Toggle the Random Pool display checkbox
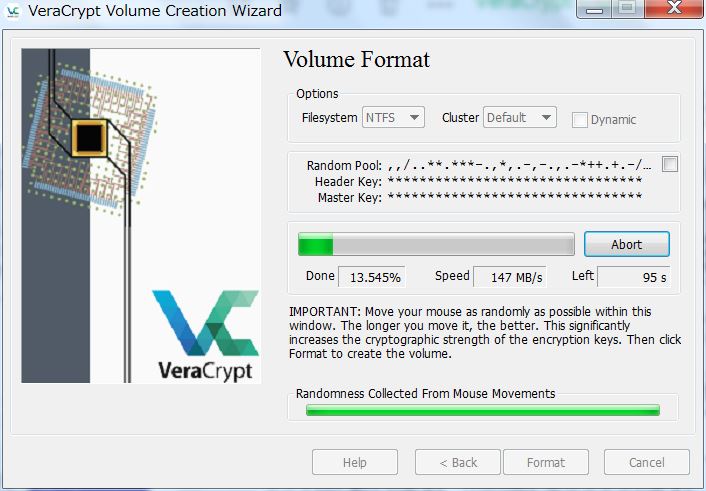 (x=670, y=164)
